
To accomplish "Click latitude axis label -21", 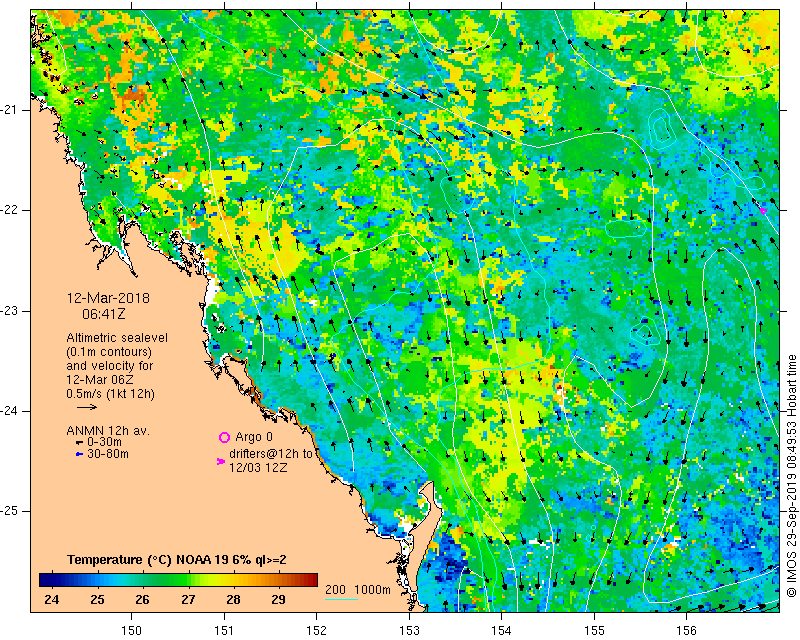I will [9, 110].
